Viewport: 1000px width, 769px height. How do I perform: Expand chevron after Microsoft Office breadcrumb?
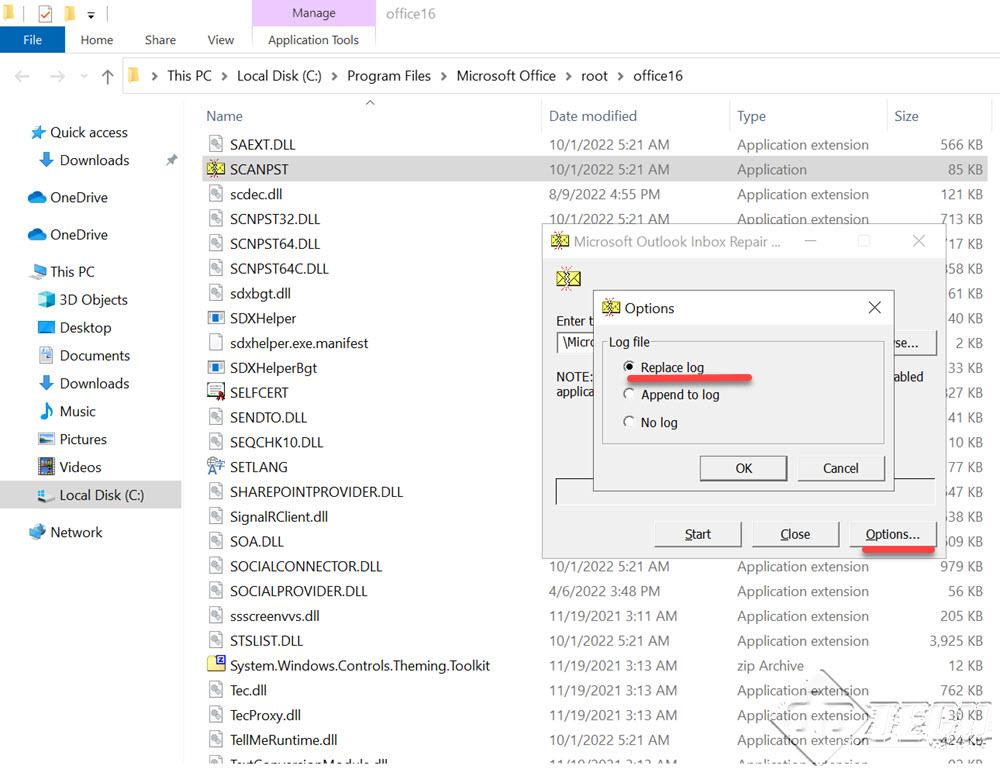(568, 77)
